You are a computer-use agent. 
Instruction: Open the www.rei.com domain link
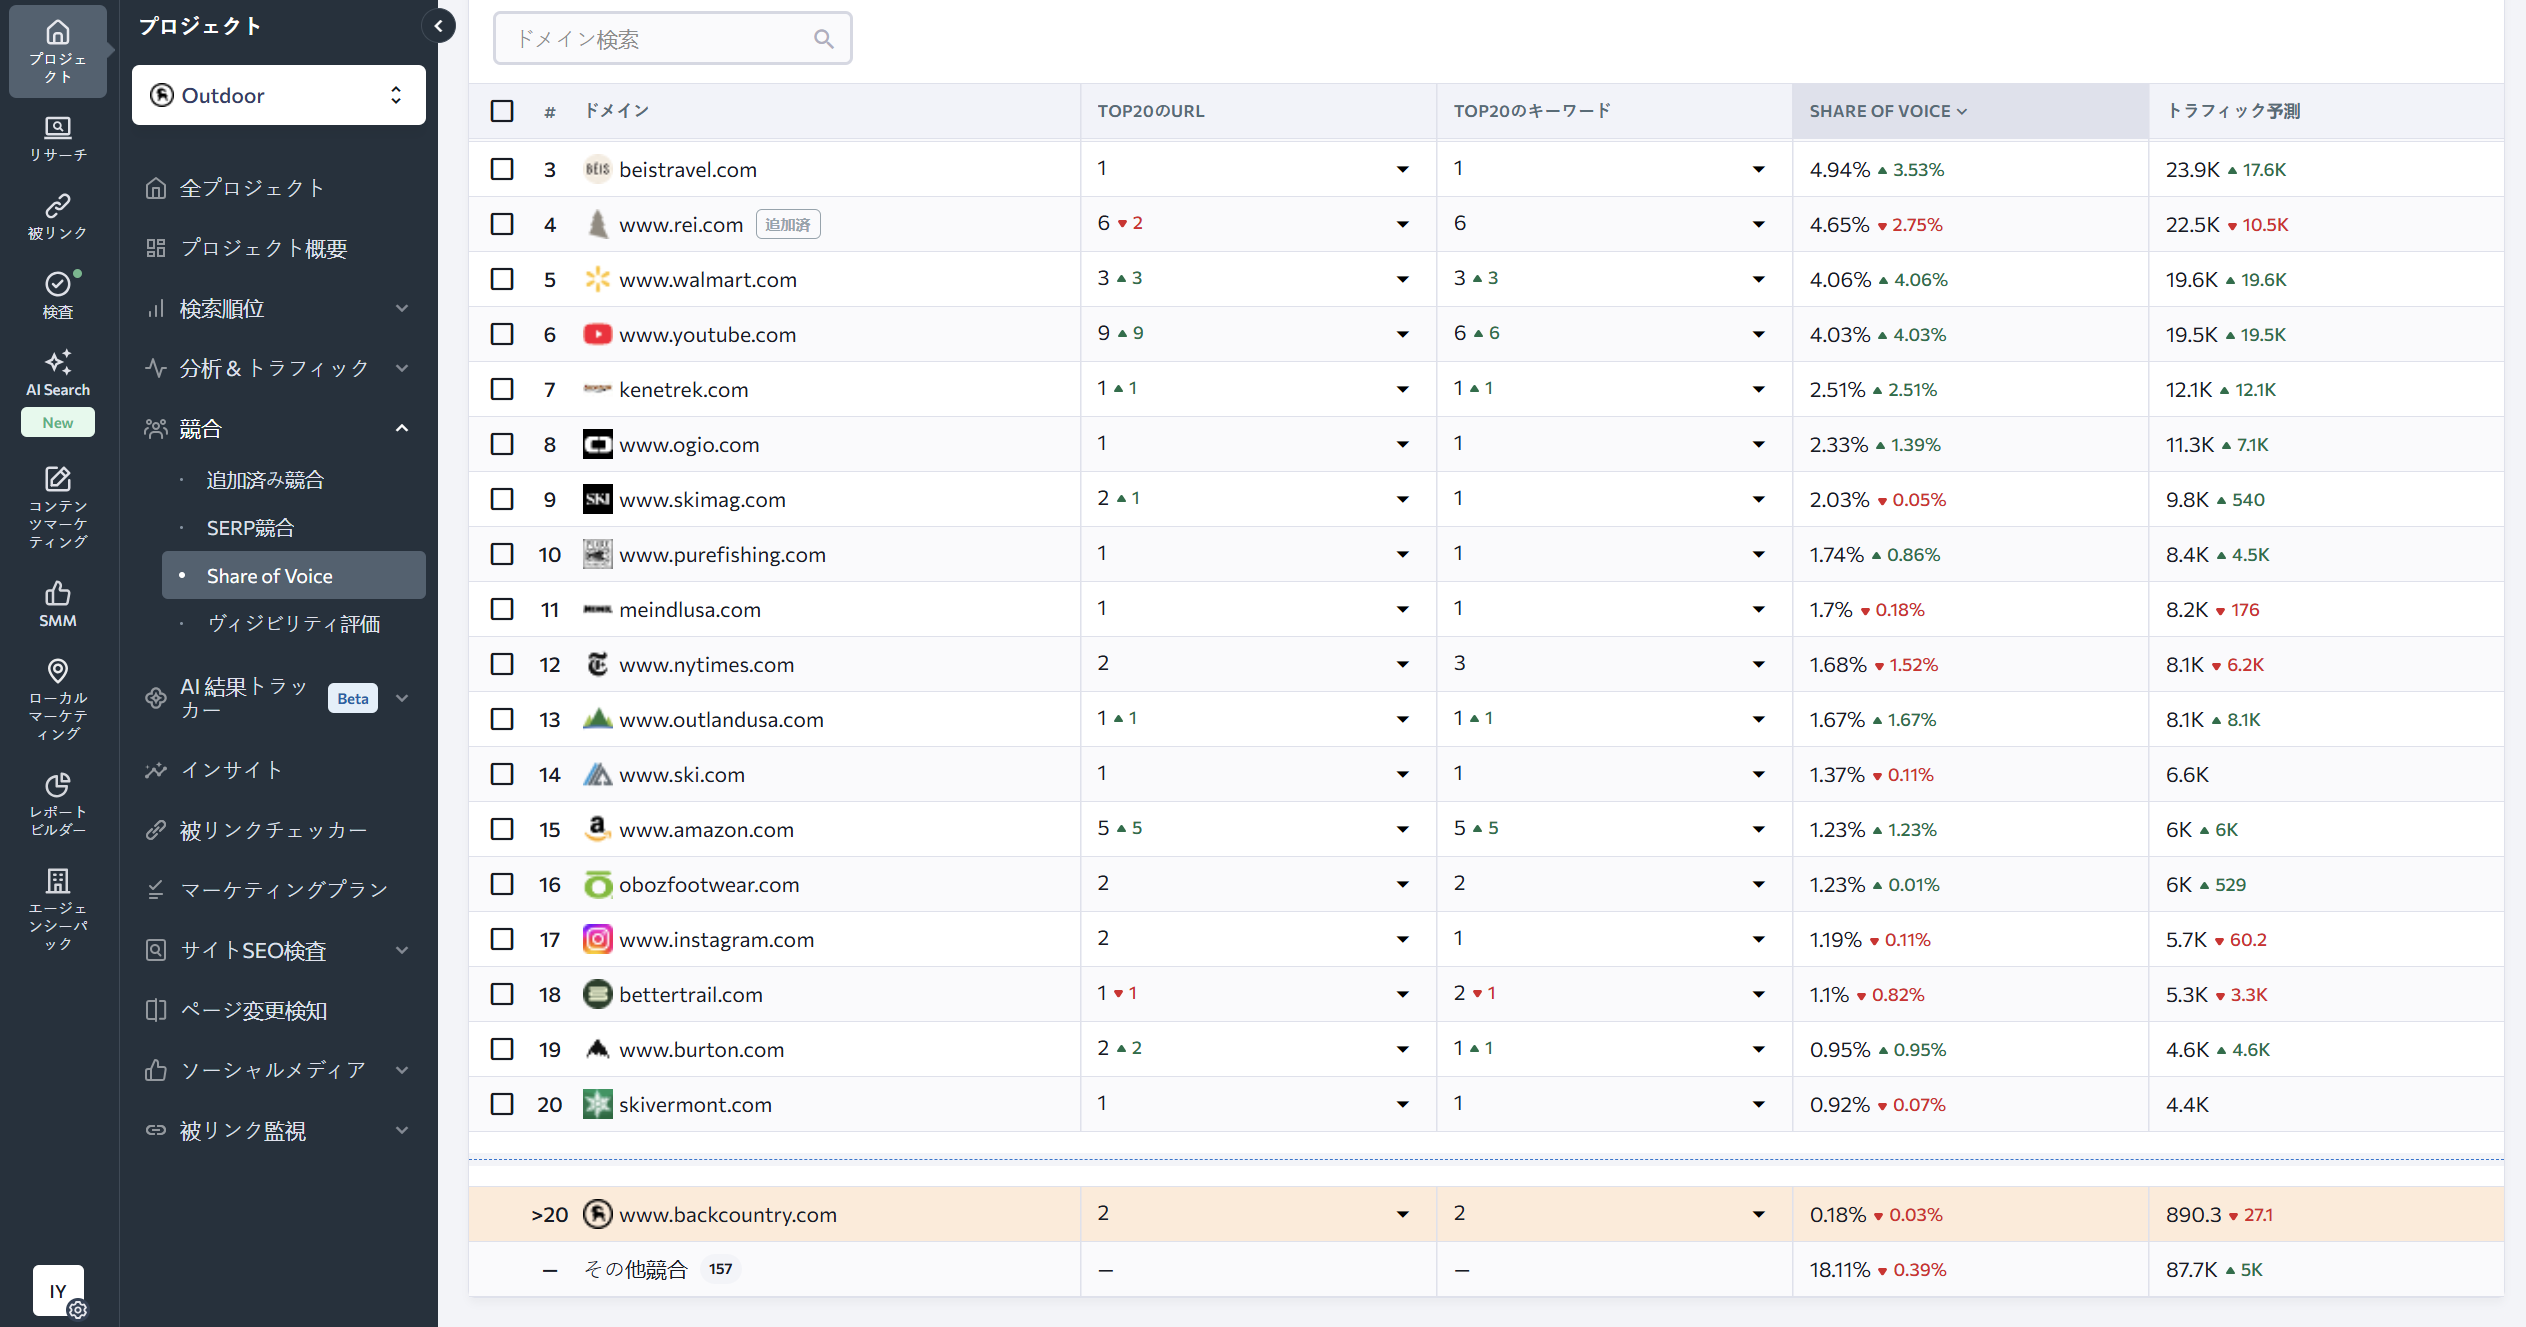pos(680,225)
